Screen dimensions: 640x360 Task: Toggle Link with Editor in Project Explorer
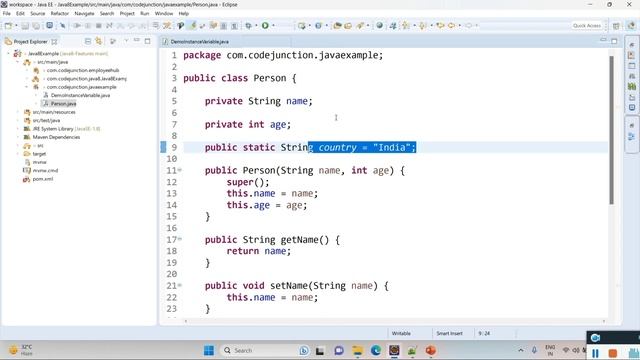point(98,41)
